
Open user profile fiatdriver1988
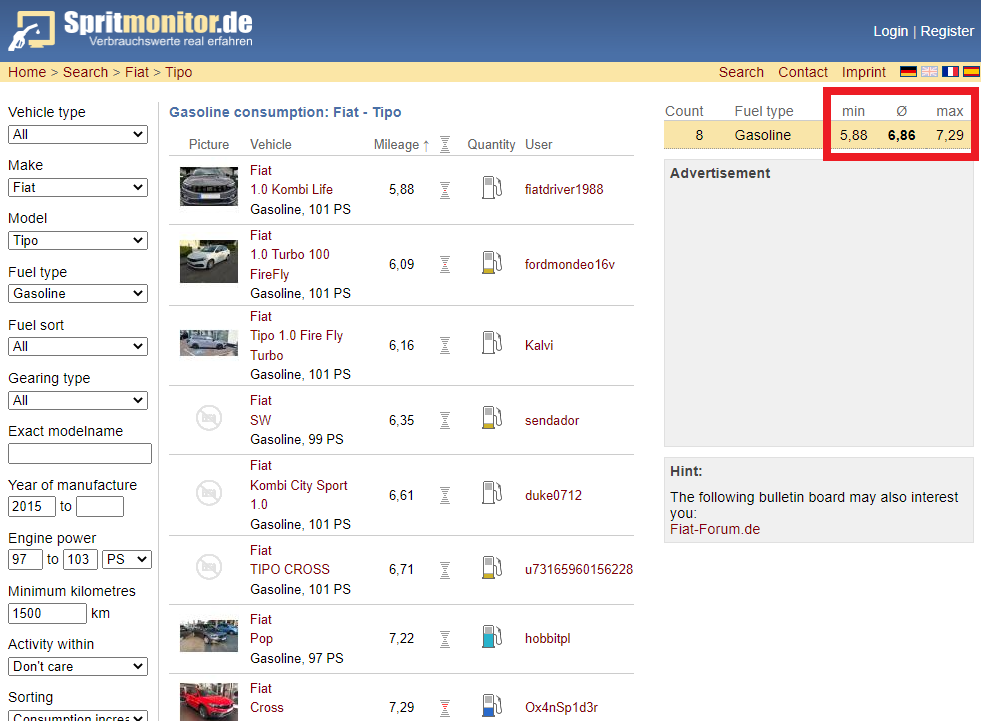coord(564,190)
